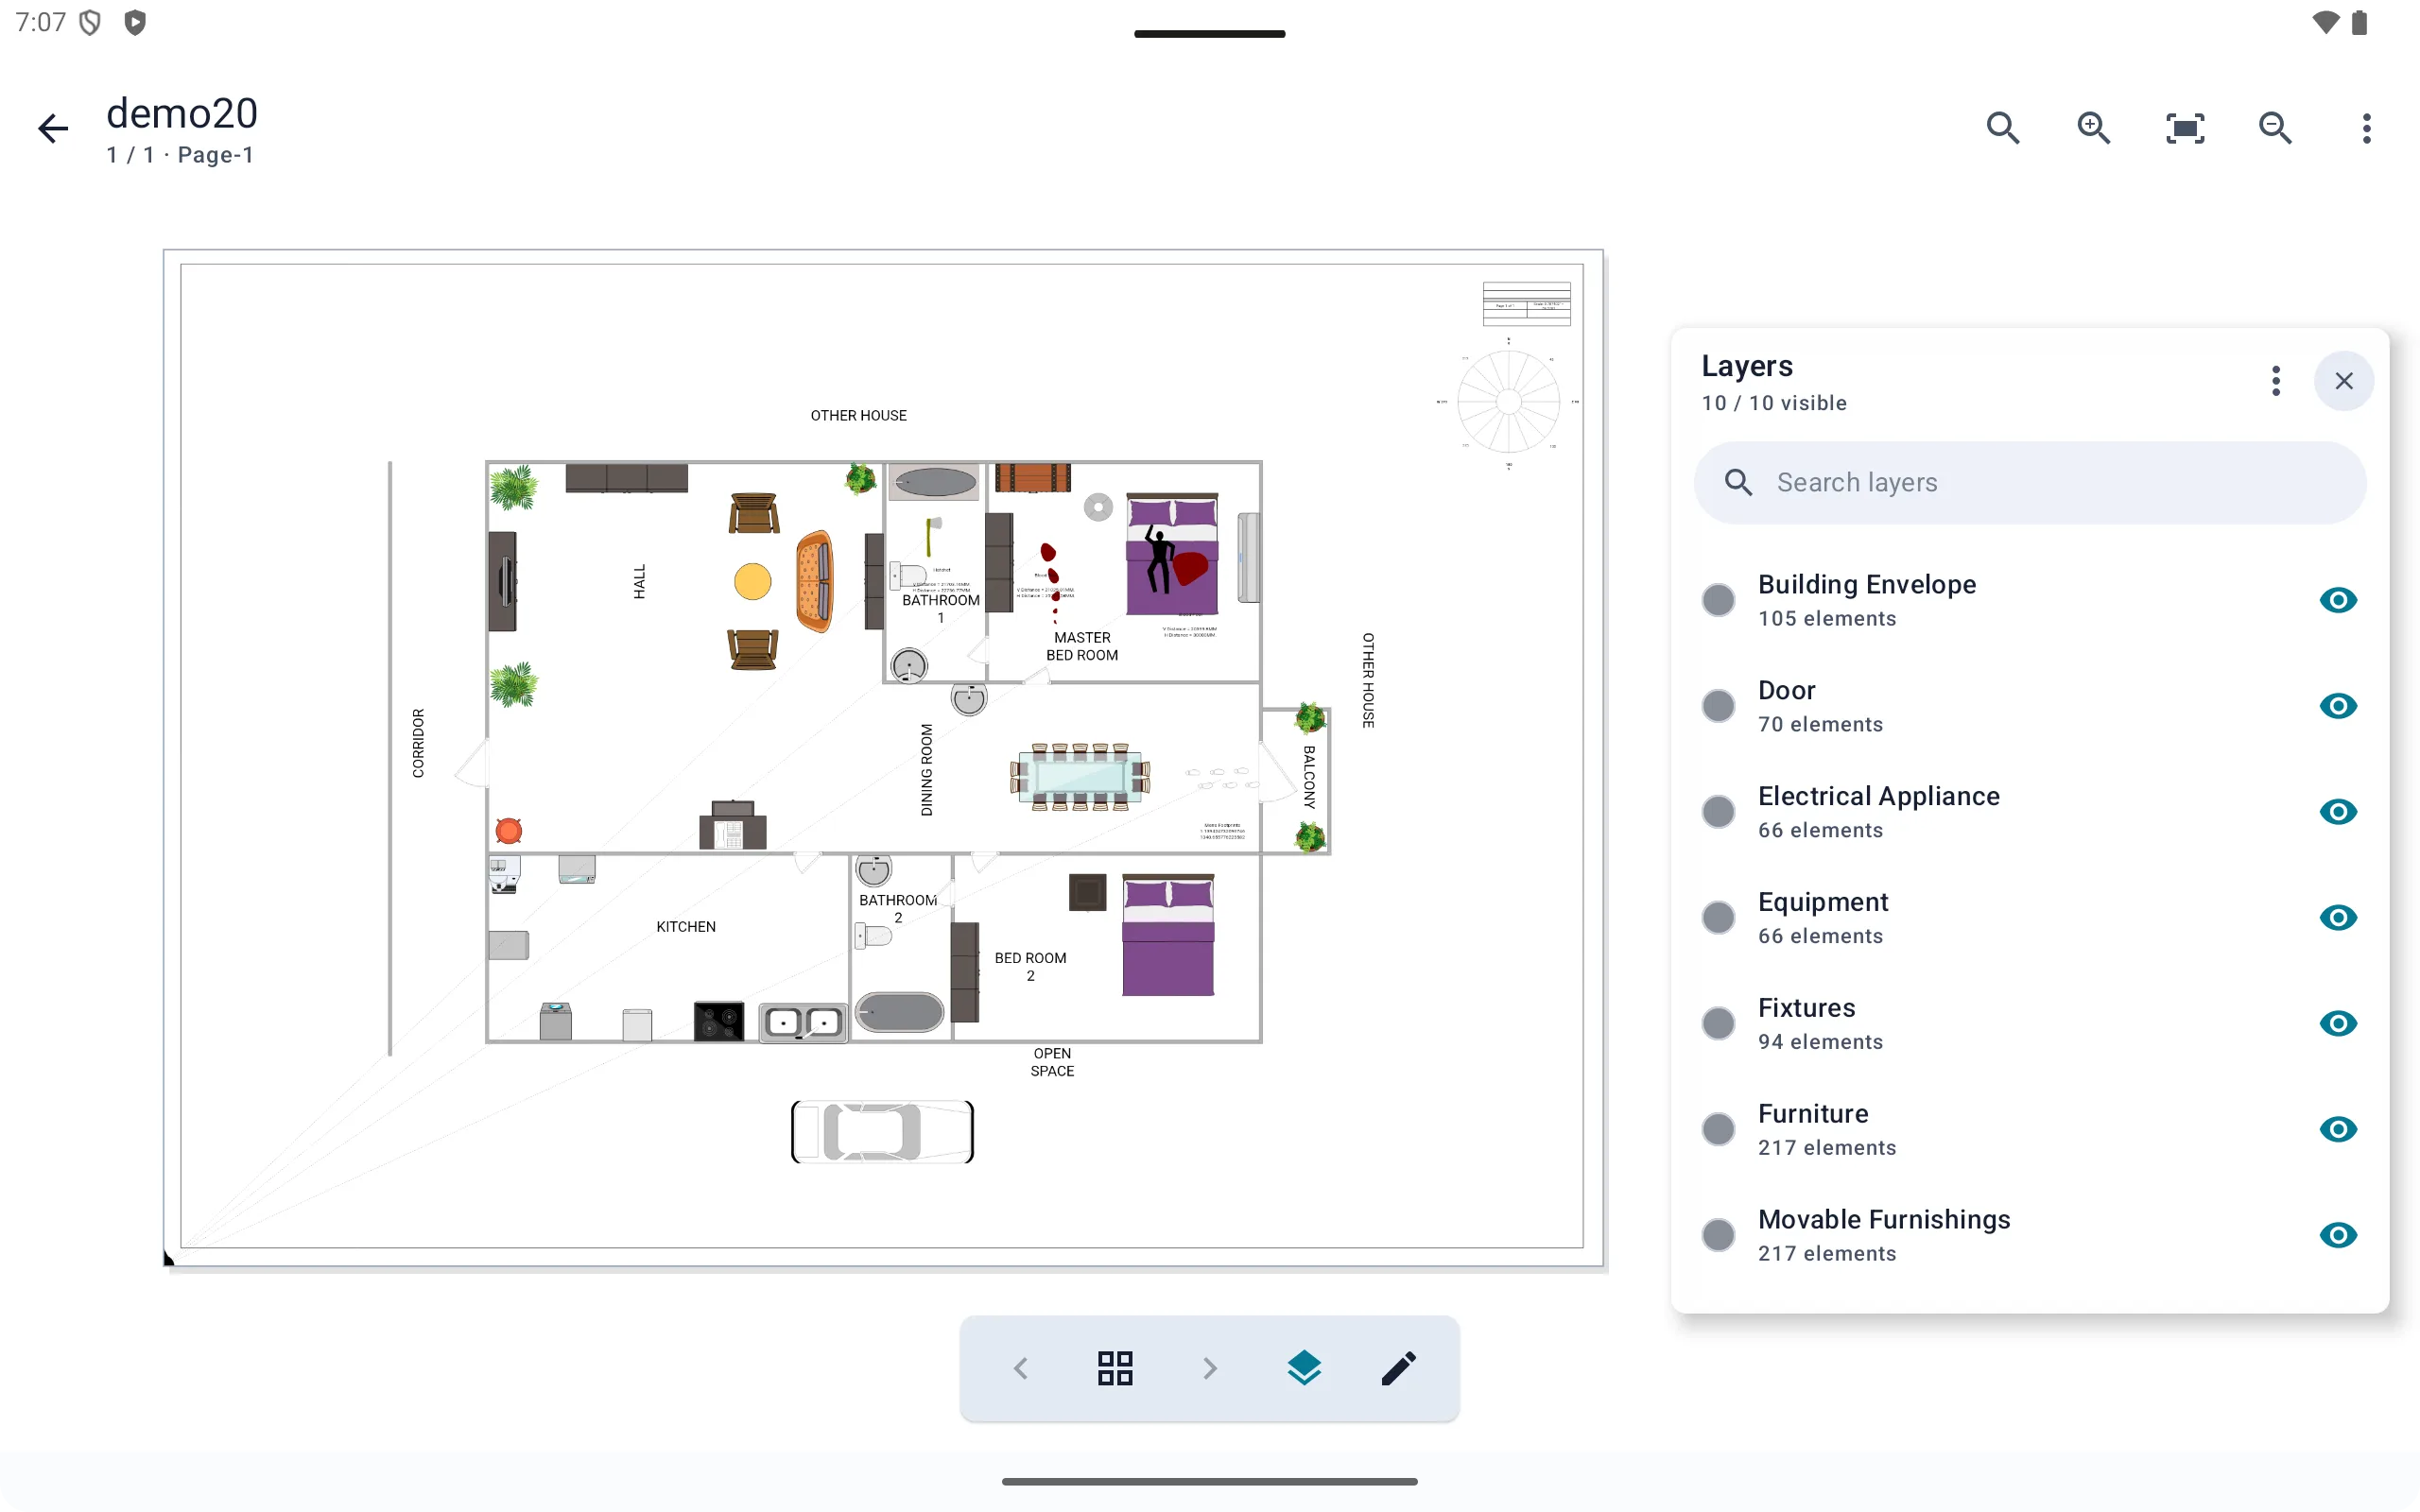Click the master bedroom purple bed
2420x1512 pixels.
click(x=1172, y=554)
